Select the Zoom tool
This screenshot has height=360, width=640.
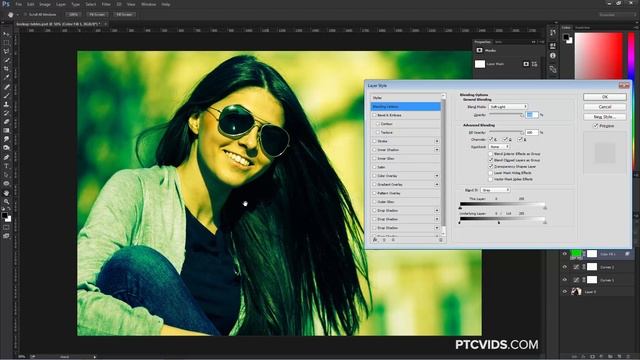[x=6, y=201]
